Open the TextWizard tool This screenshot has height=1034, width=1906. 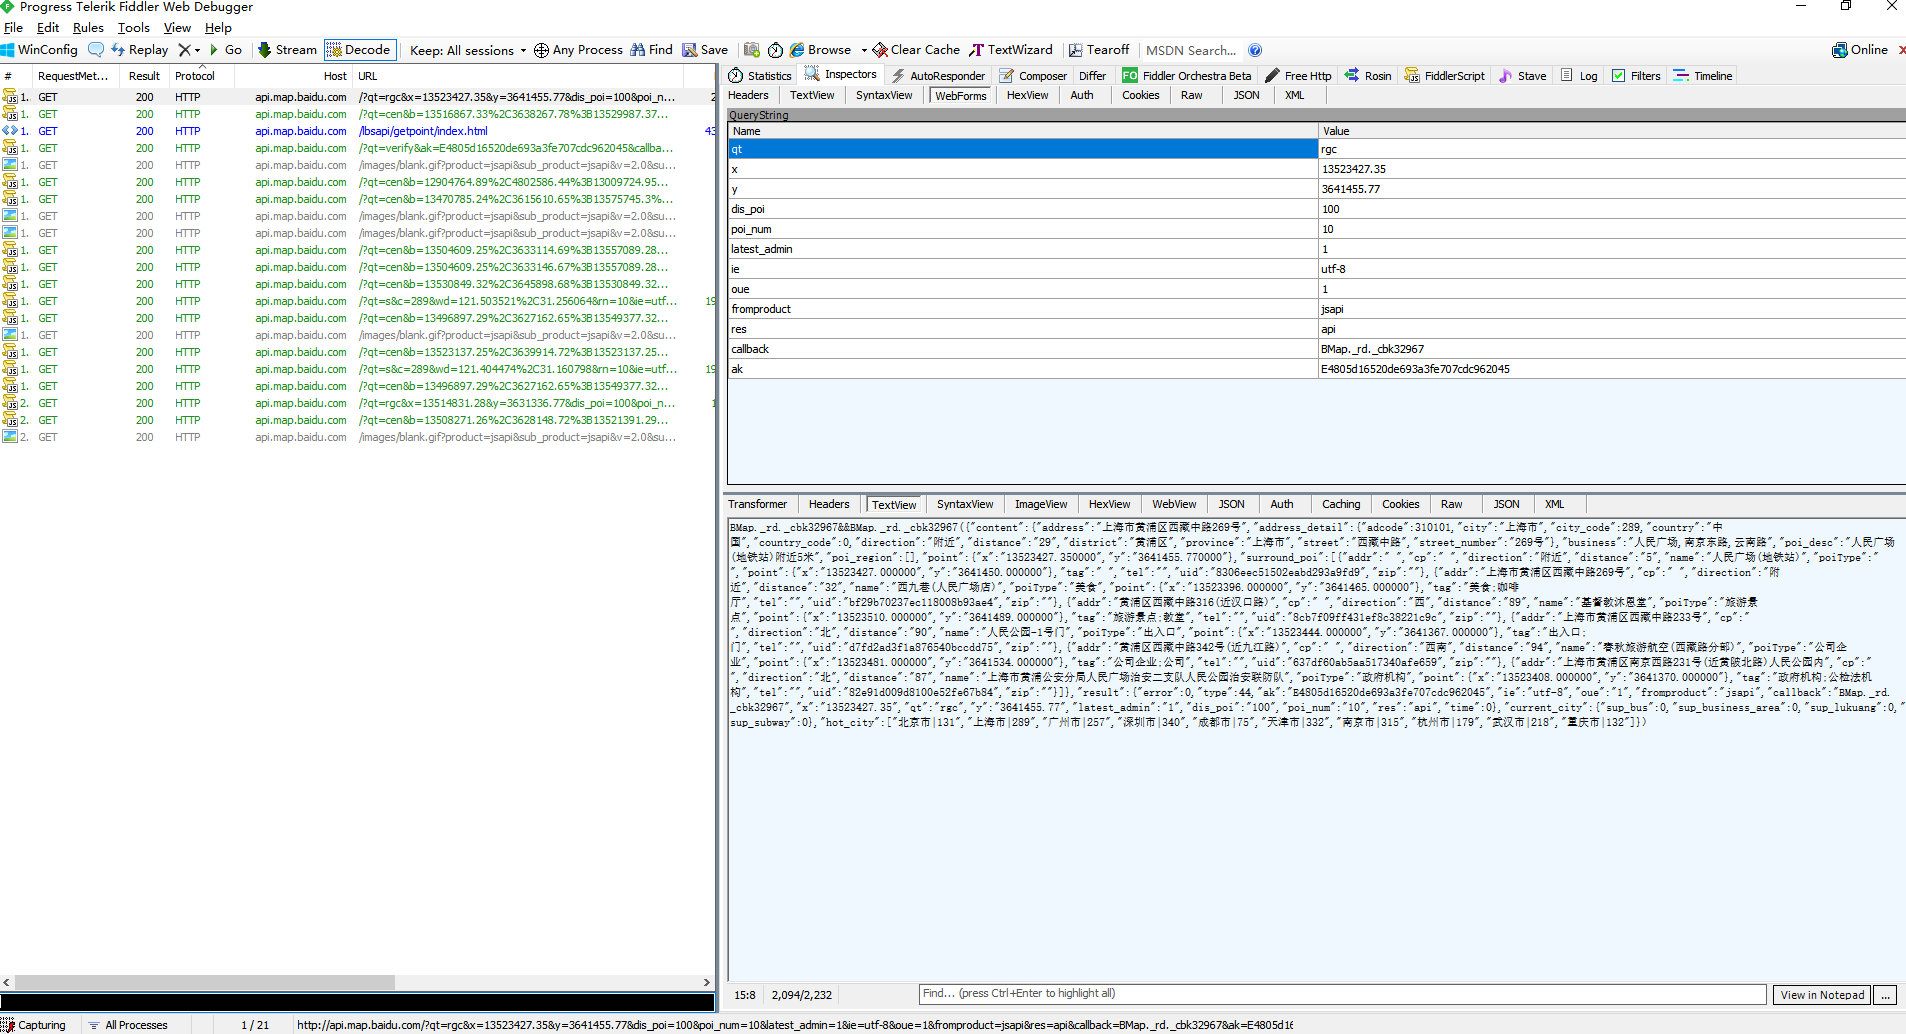1011,50
